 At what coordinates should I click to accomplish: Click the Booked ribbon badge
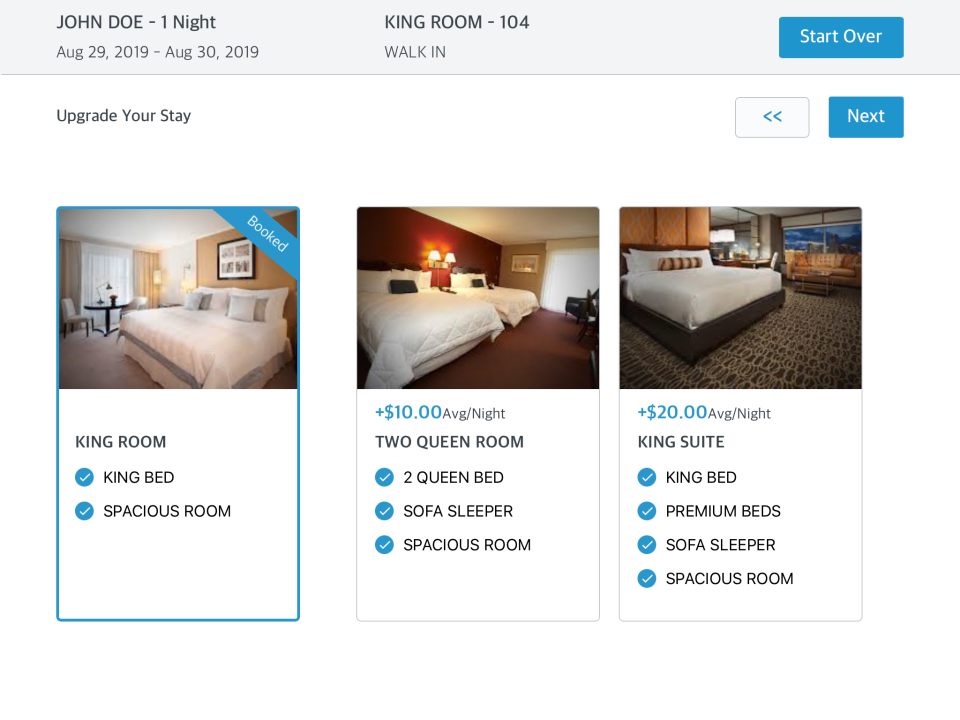[267, 234]
